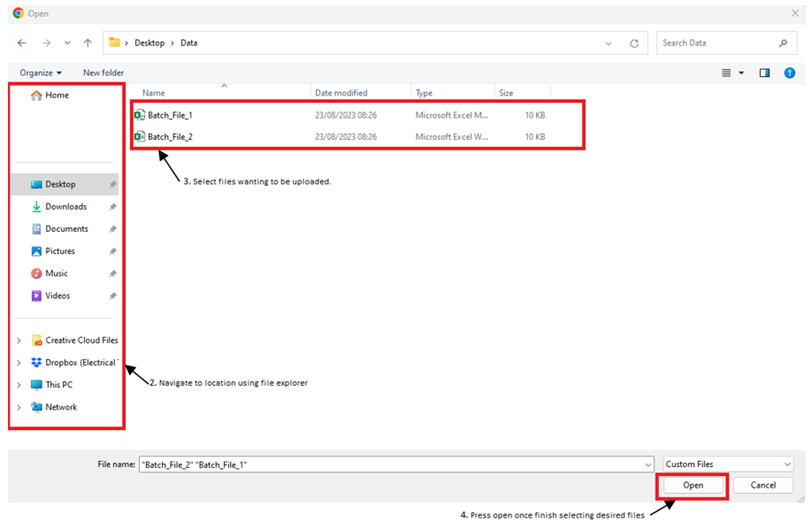Select Batch_File_2 Excel file
This screenshot has width=812, height=530.
169,136
